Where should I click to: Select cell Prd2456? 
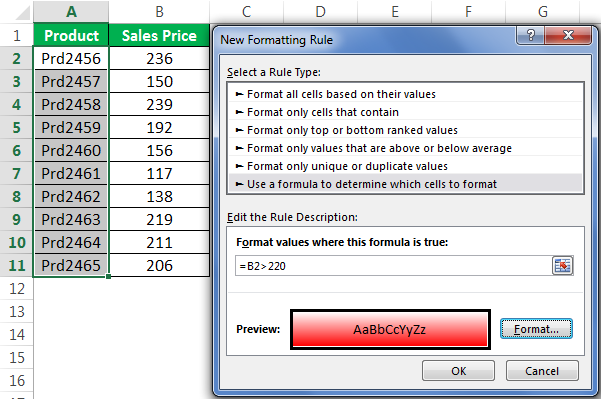pos(71,58)
